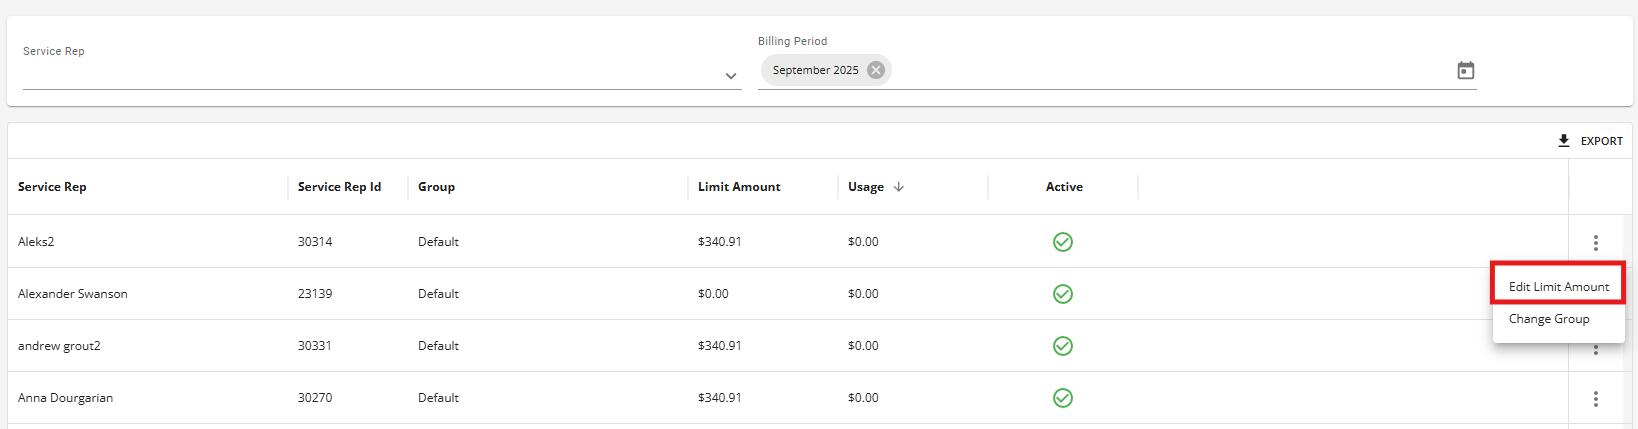Sort by the Service Rep column header
1638x429 pixels.
coord(52,187)
